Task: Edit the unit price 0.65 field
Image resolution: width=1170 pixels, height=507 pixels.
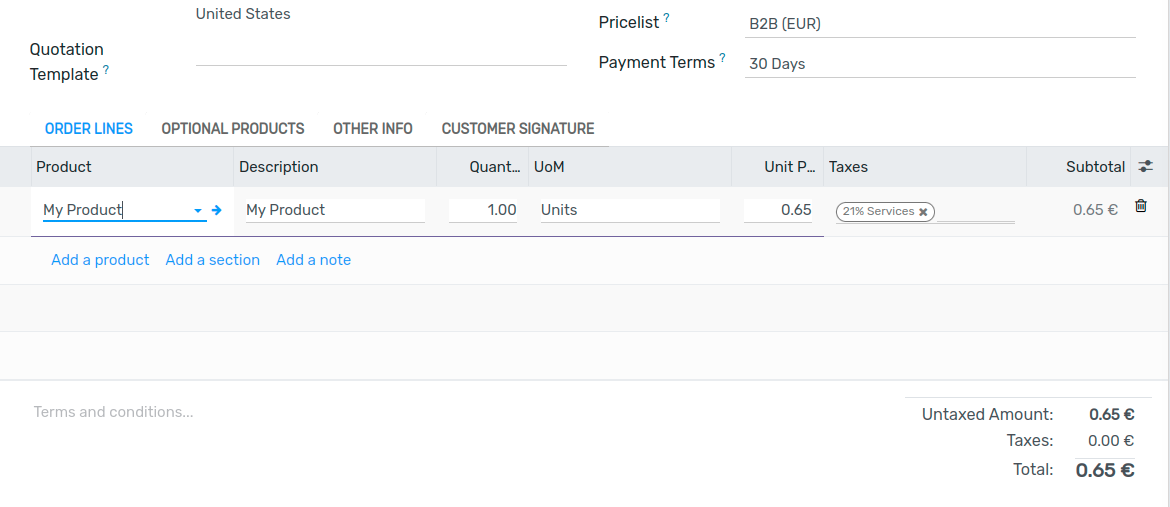Action: coord(778,211)
